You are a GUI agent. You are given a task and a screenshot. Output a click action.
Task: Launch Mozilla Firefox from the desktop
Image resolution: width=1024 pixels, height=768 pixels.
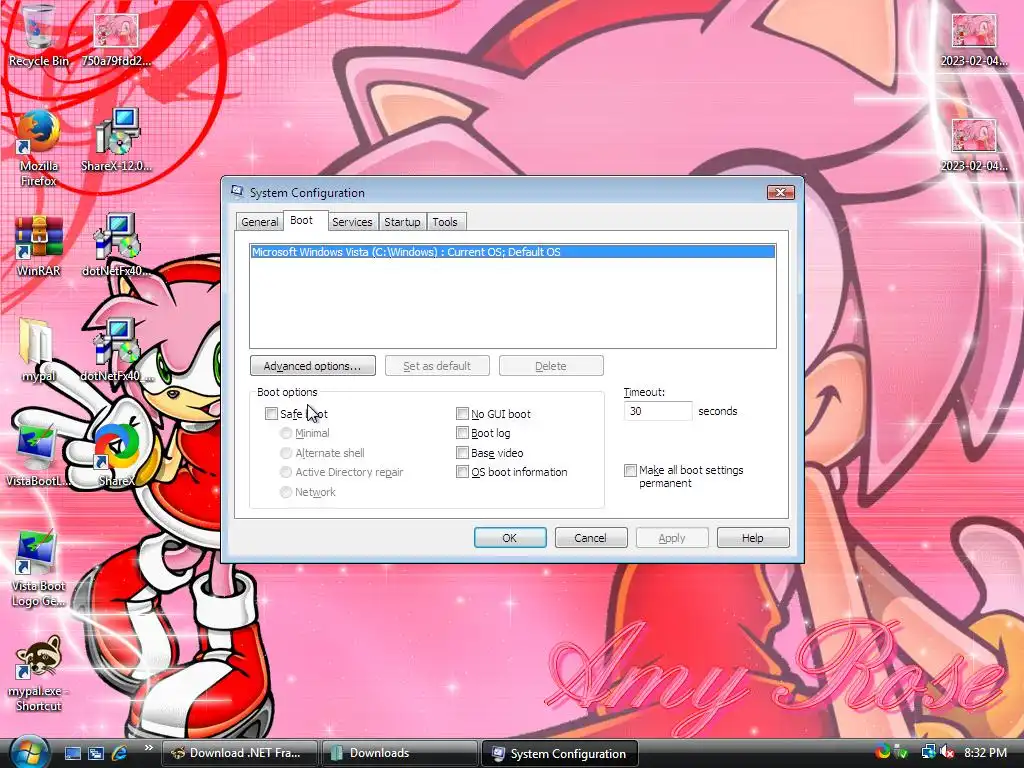[38, 148]
